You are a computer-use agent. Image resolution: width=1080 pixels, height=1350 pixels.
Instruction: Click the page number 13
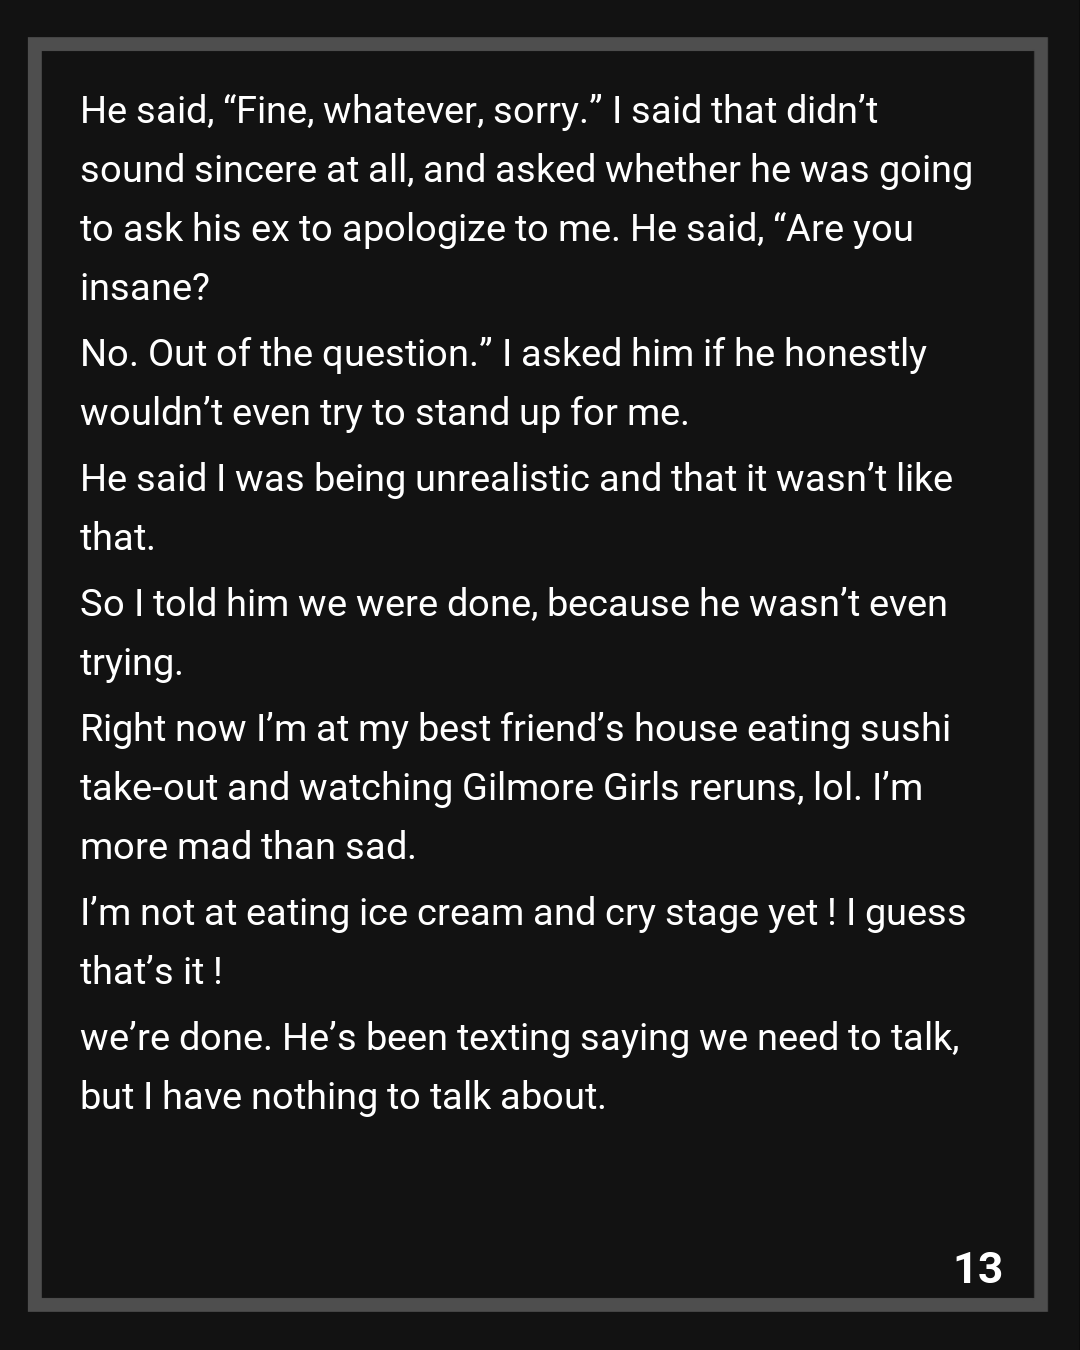(978, 1267)
